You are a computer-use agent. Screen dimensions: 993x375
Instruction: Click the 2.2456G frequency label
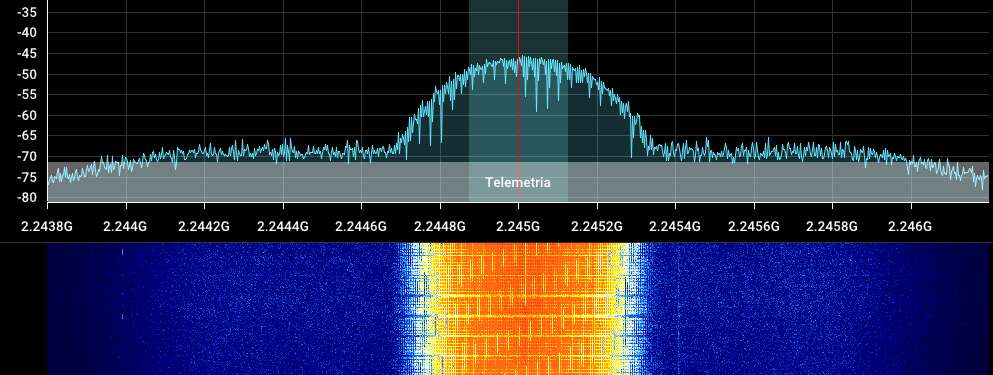[x=754, y=226]
